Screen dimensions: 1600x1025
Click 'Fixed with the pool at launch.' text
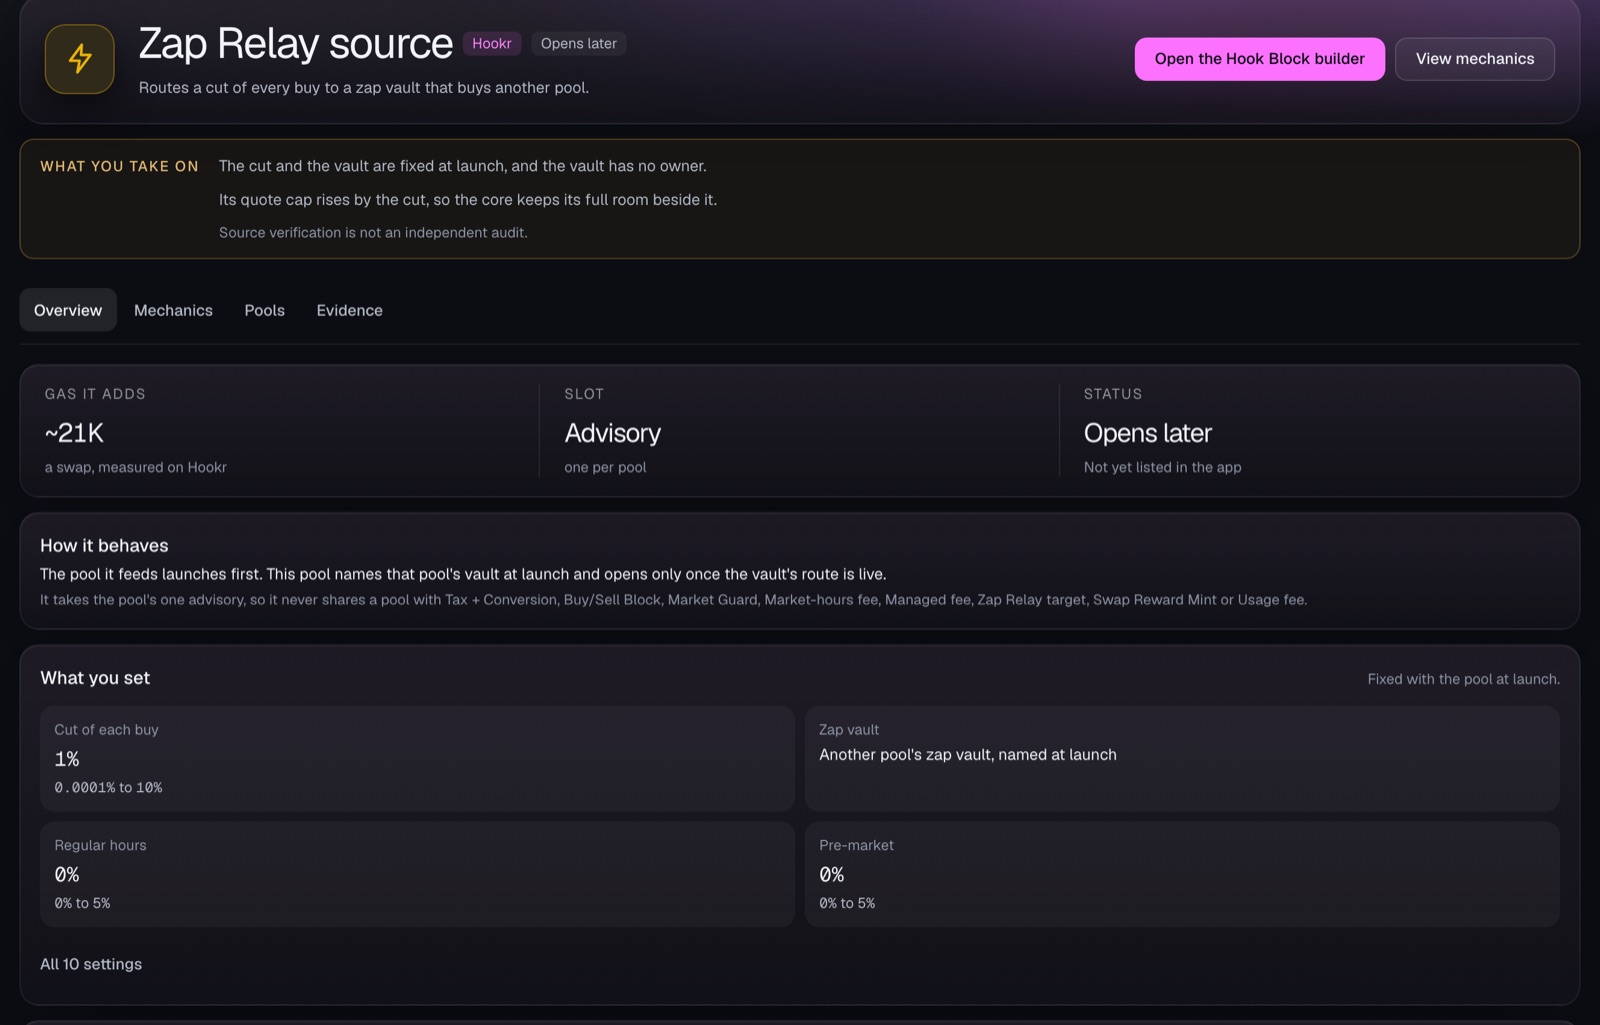(1463, 679)
